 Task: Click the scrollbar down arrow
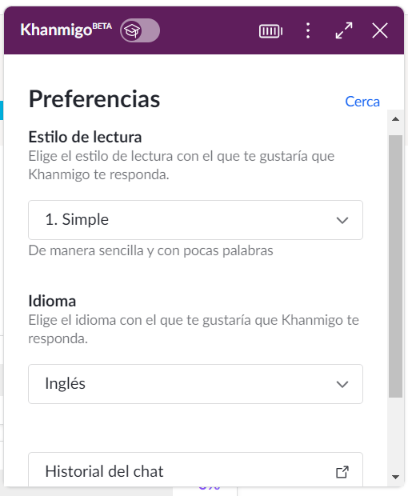396,477
